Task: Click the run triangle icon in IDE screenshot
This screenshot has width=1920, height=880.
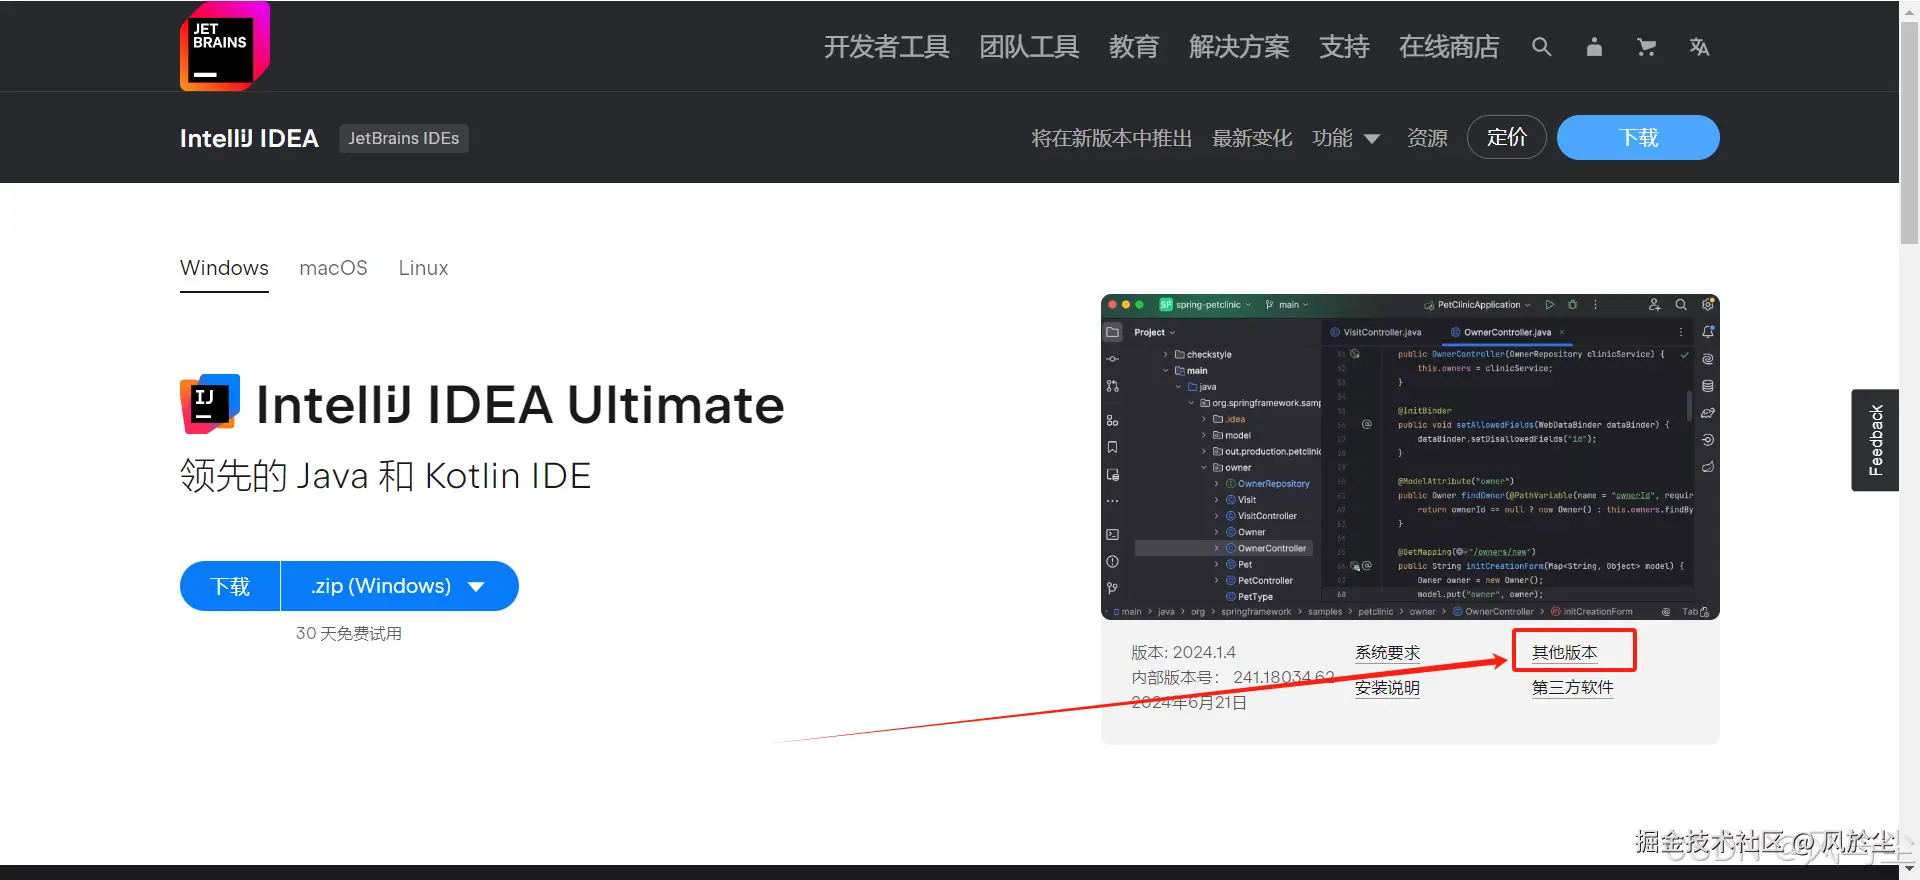Action: click(1549, 305)
